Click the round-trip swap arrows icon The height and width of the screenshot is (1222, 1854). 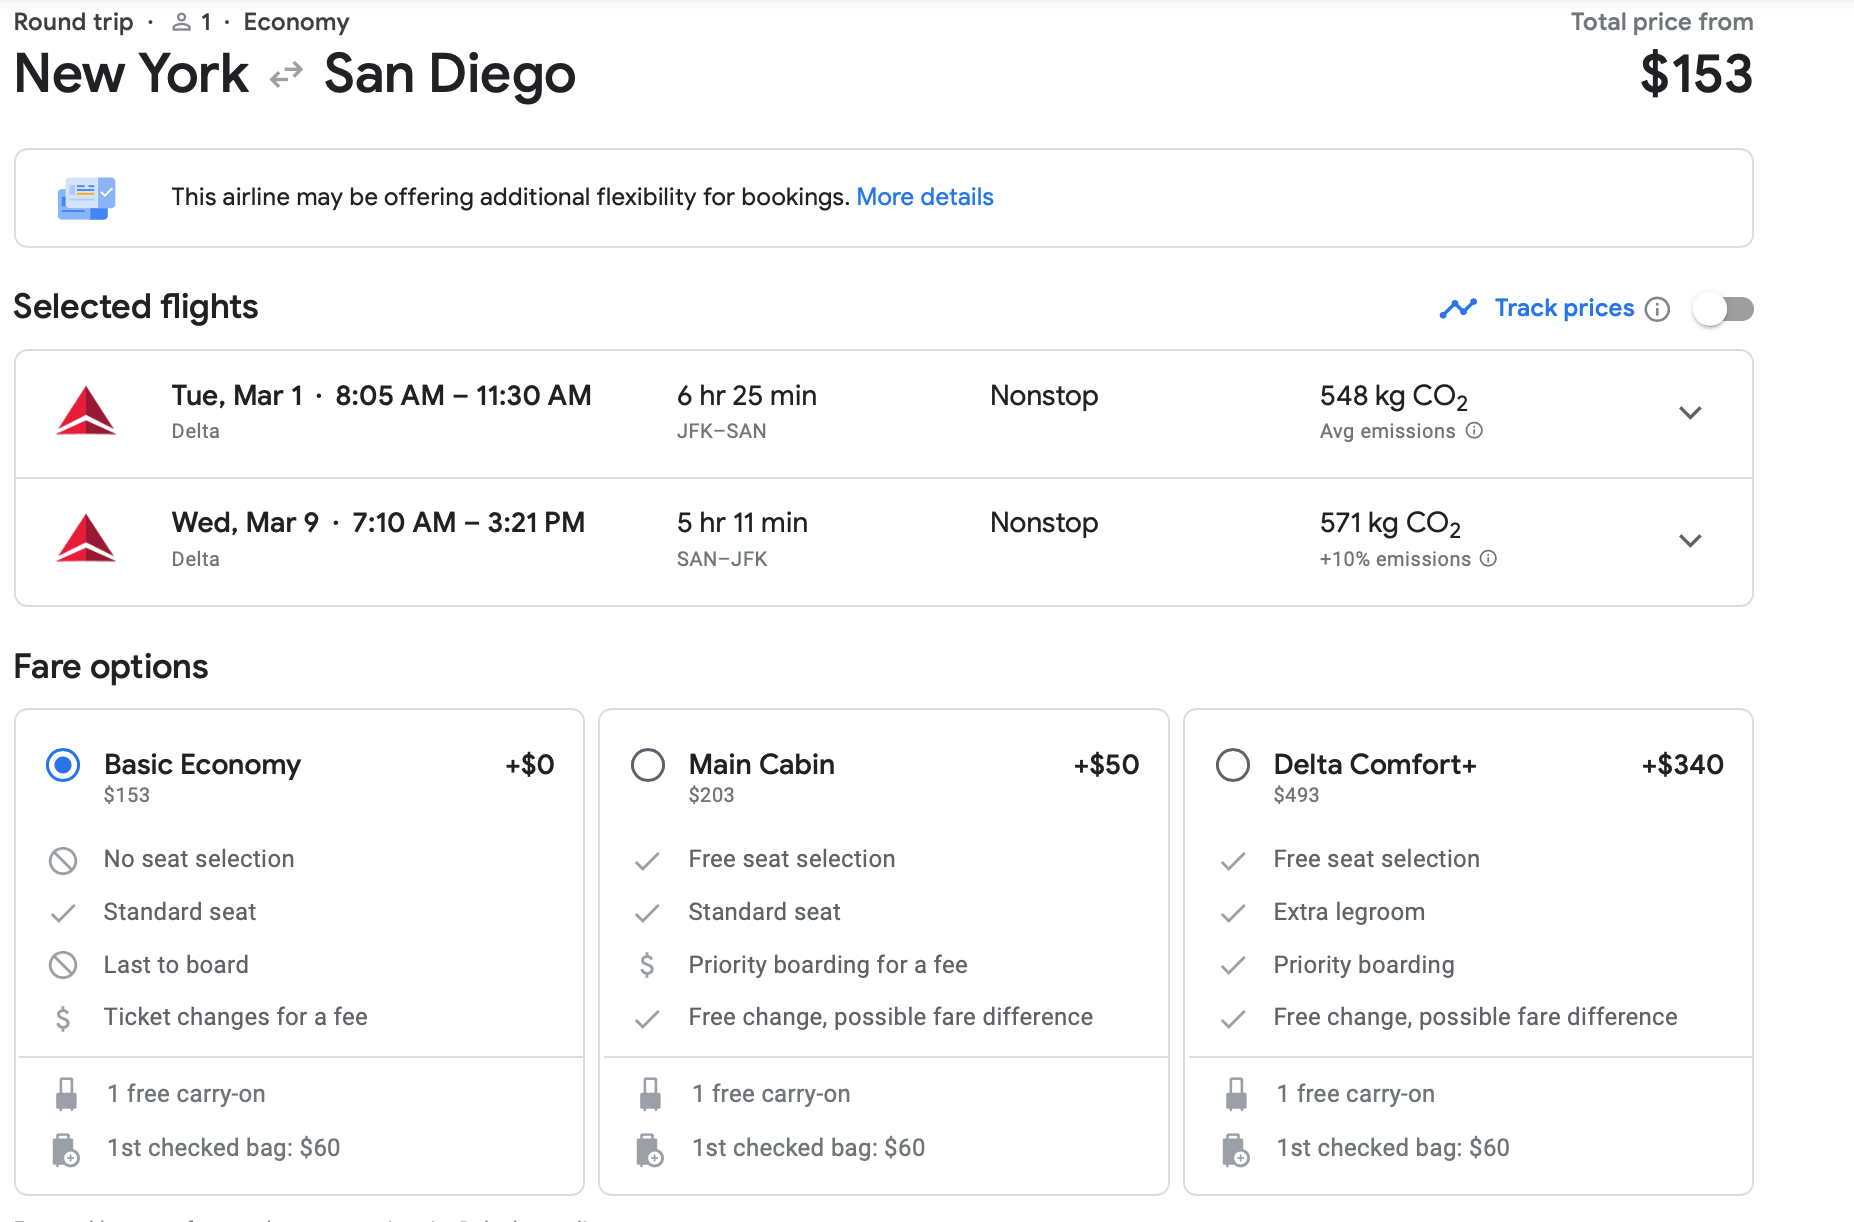(286, 75)
